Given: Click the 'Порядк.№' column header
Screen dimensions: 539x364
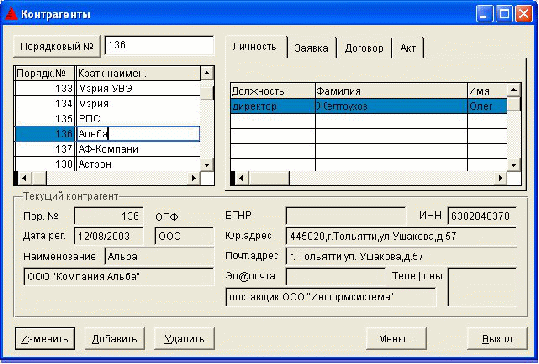Looking at the screenshot, I should [44, 74].
